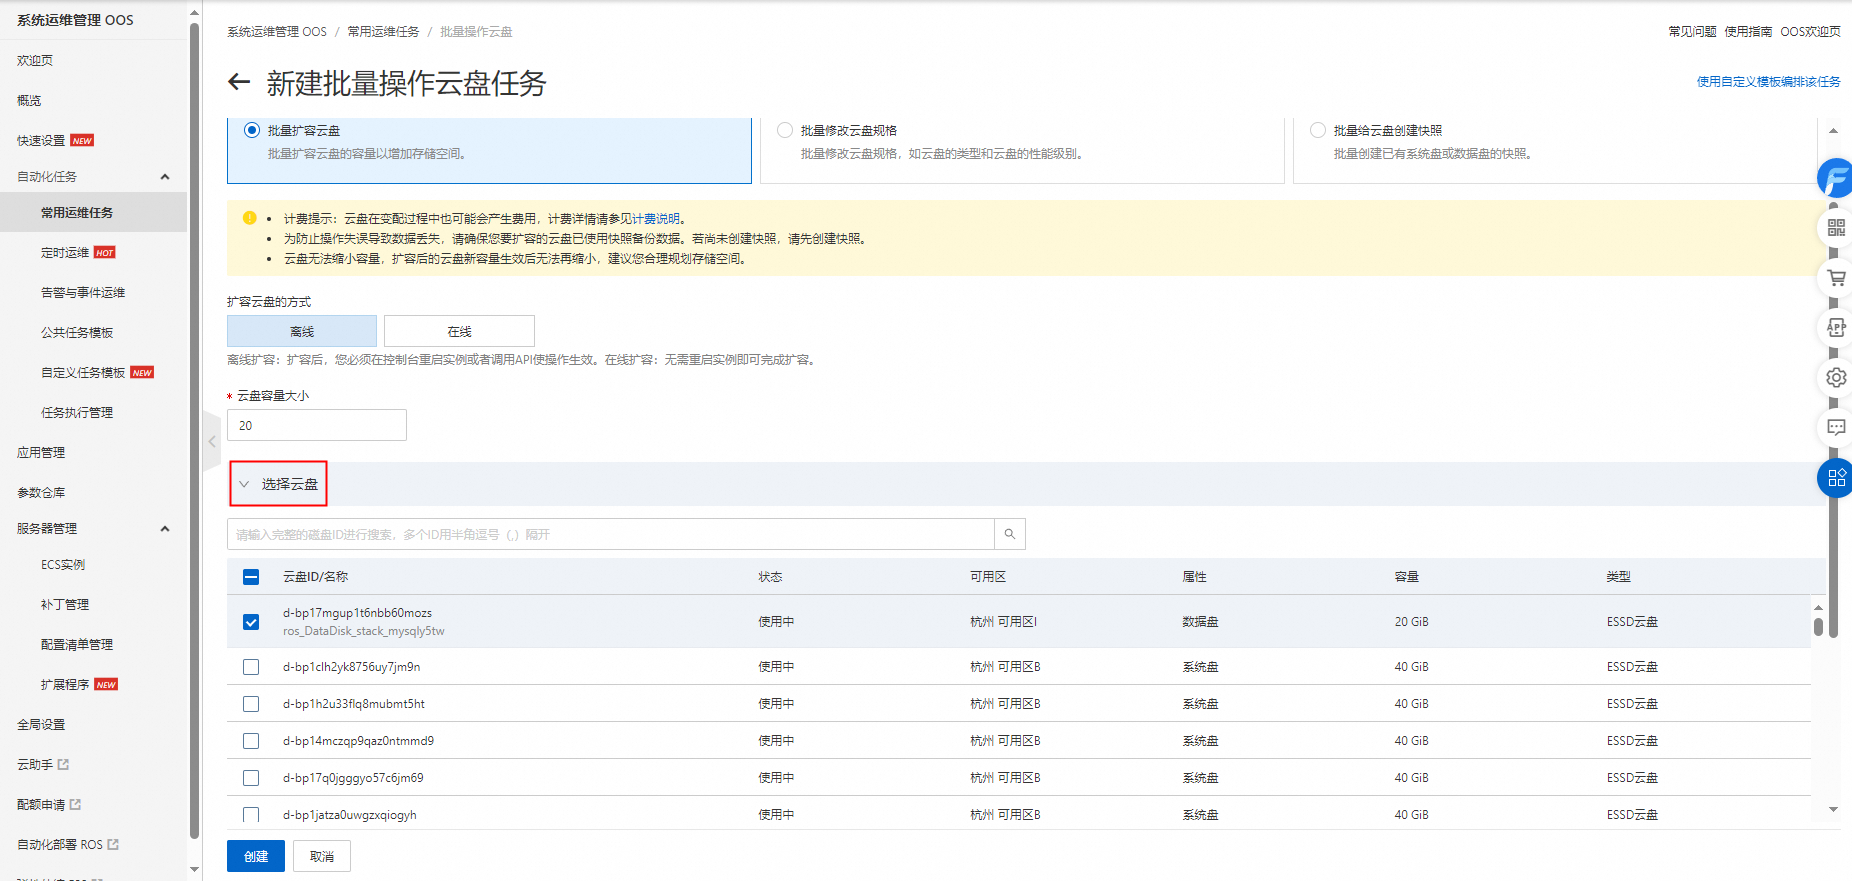The height and width of the screenshot is (881, 1852).
Task: Click the 创建 button
Action: [x=256, y=856]
